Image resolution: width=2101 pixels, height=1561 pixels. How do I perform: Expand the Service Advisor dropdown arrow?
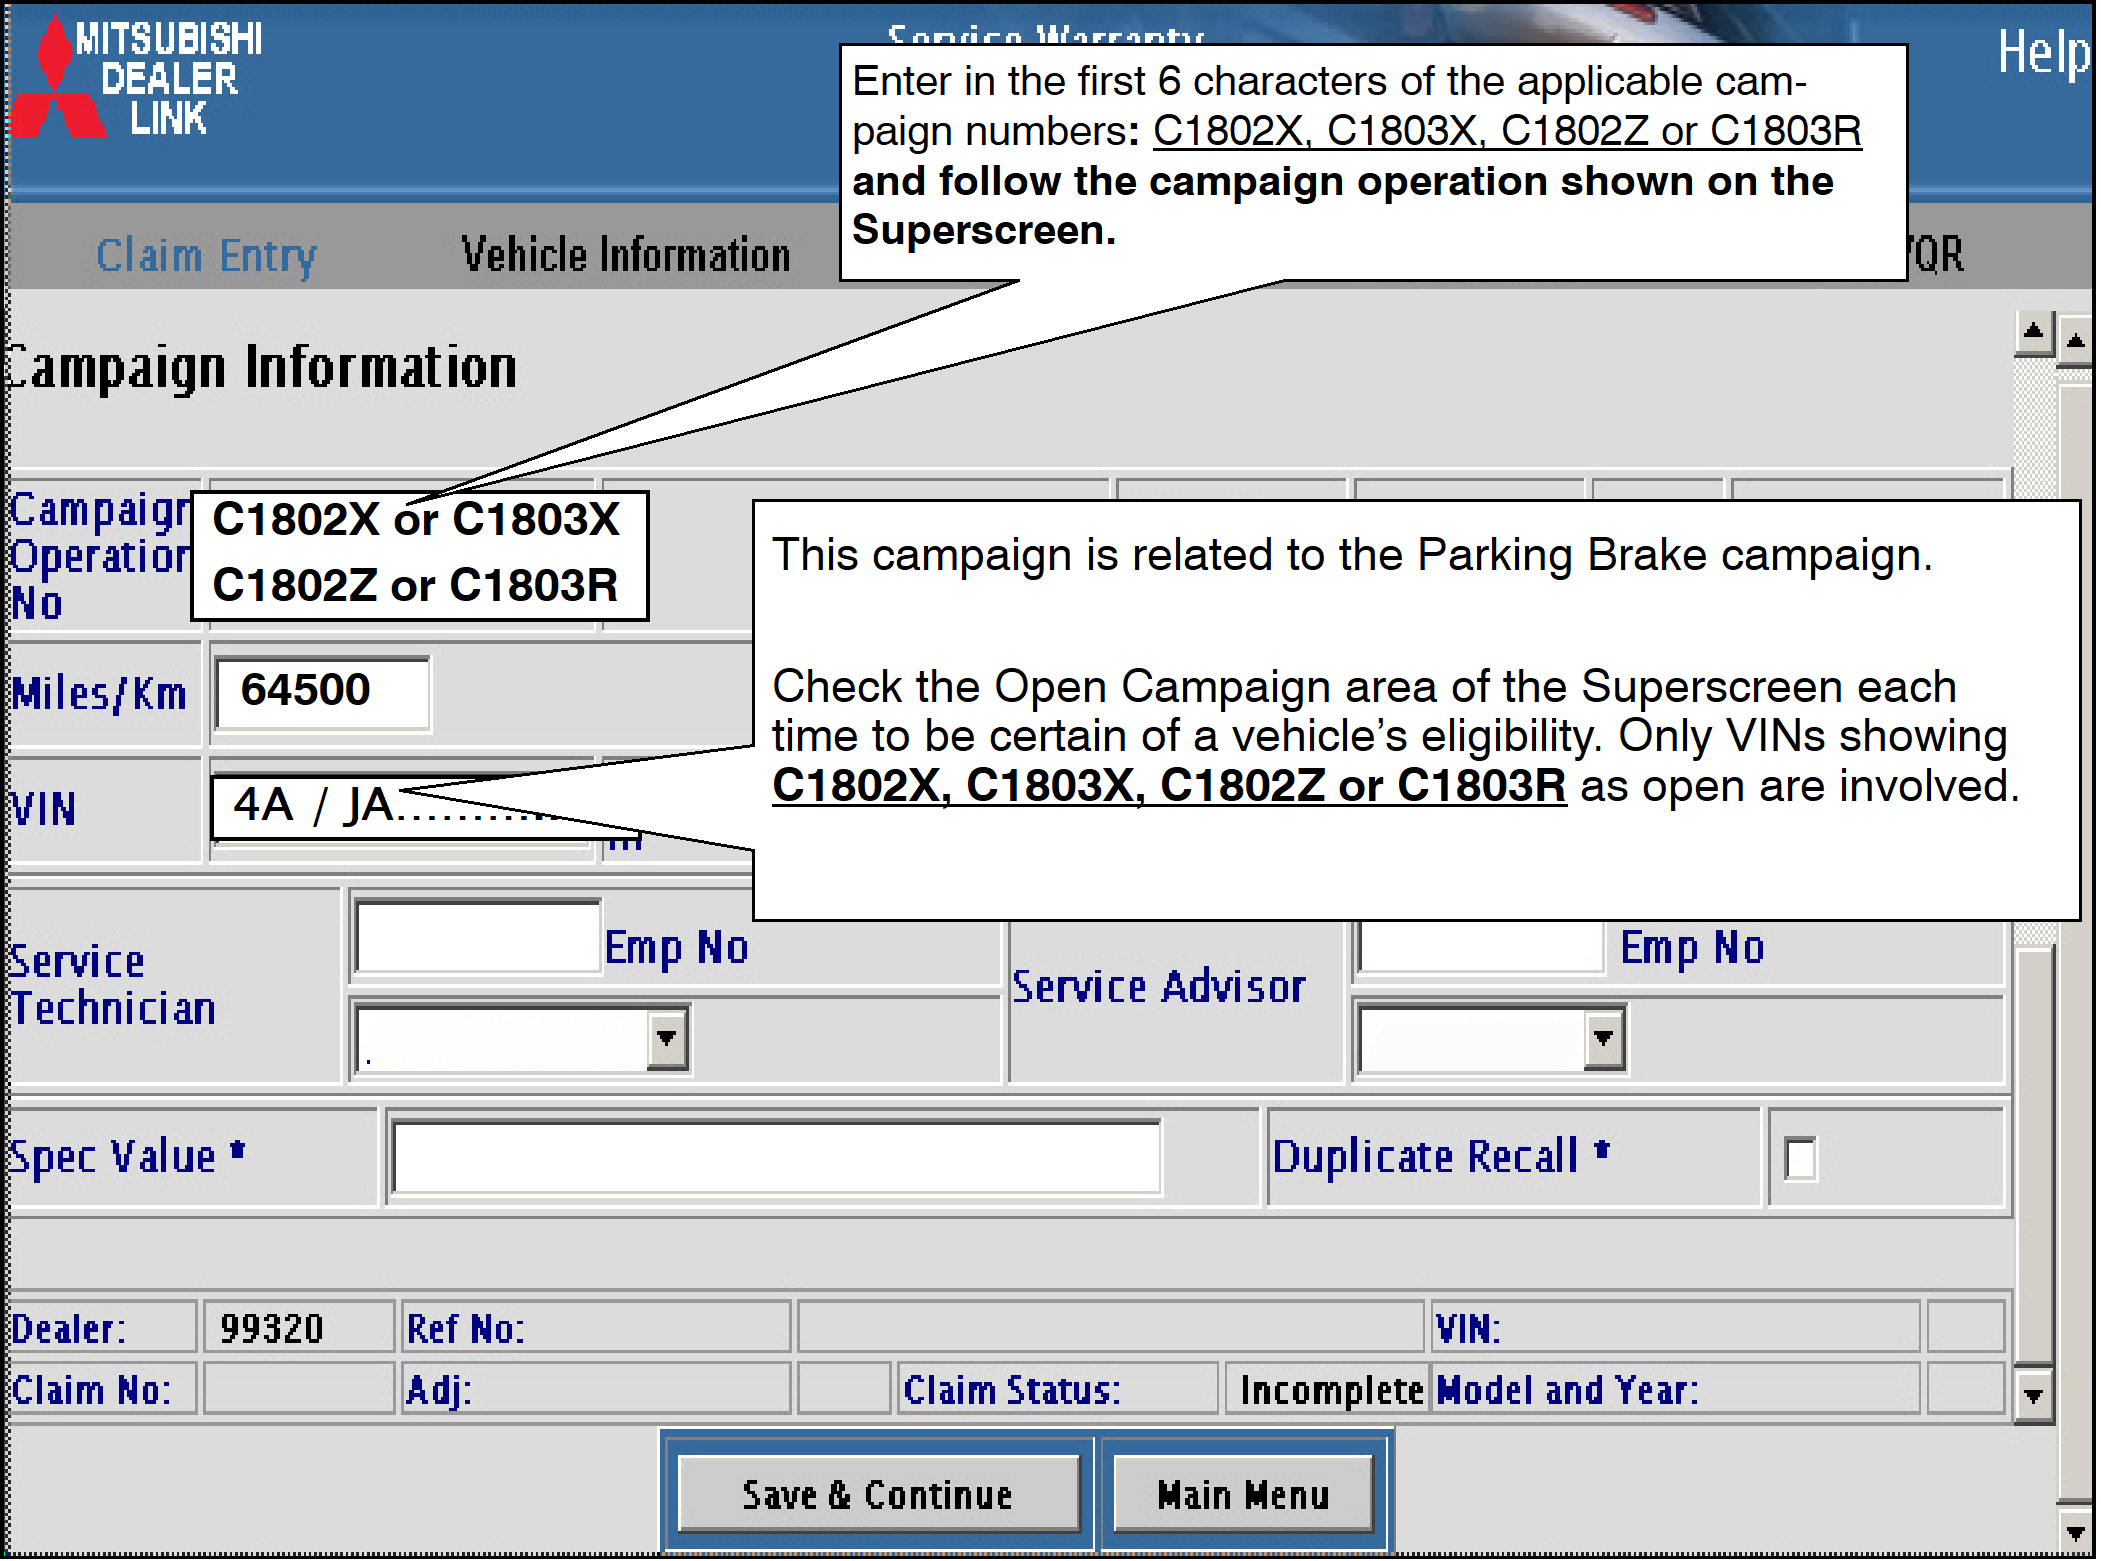1602,1038
